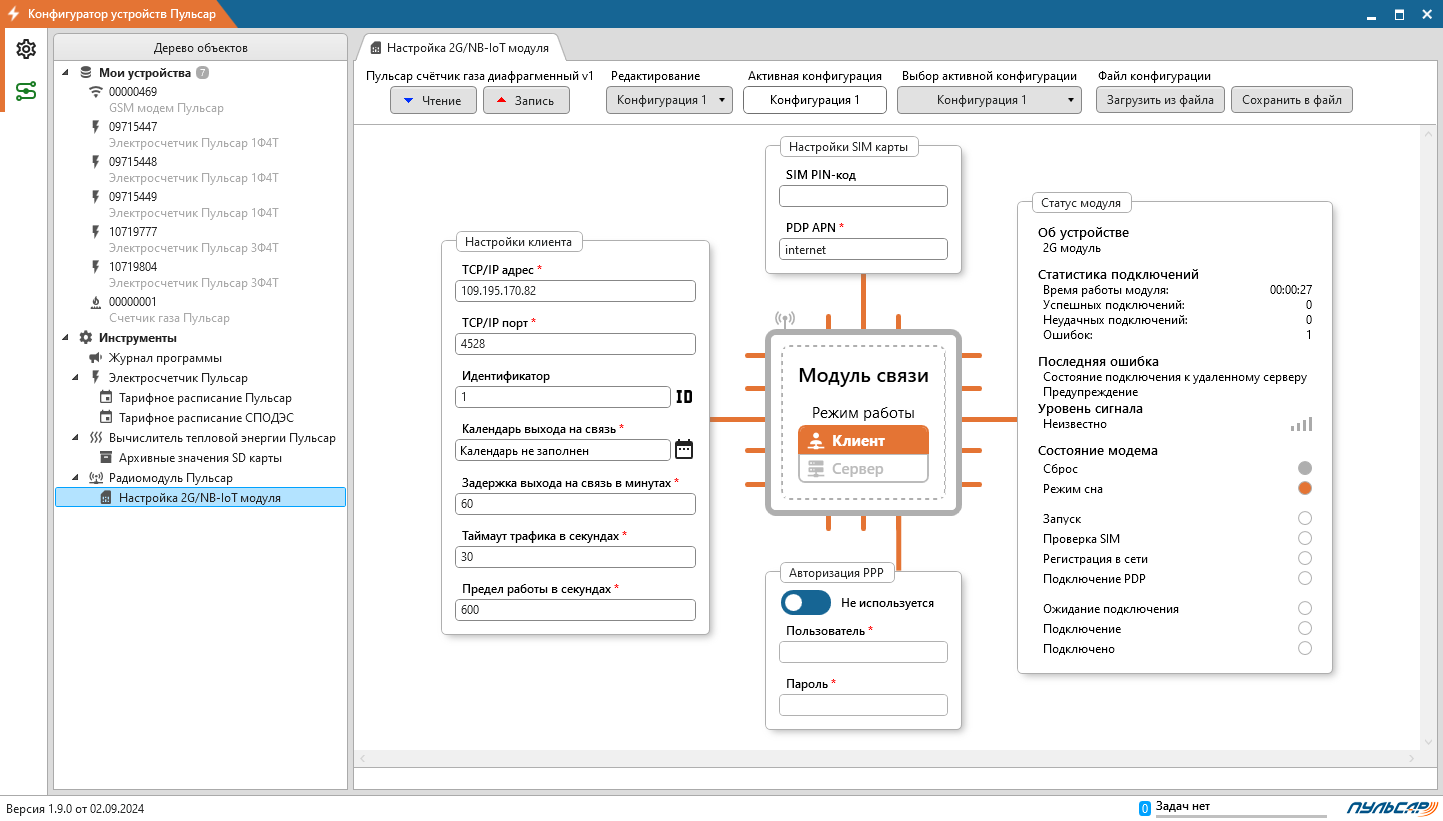Focus the SIM PIN-код field
The height and width of the screenshot is (821, 1443).
(x=863, y=196)
